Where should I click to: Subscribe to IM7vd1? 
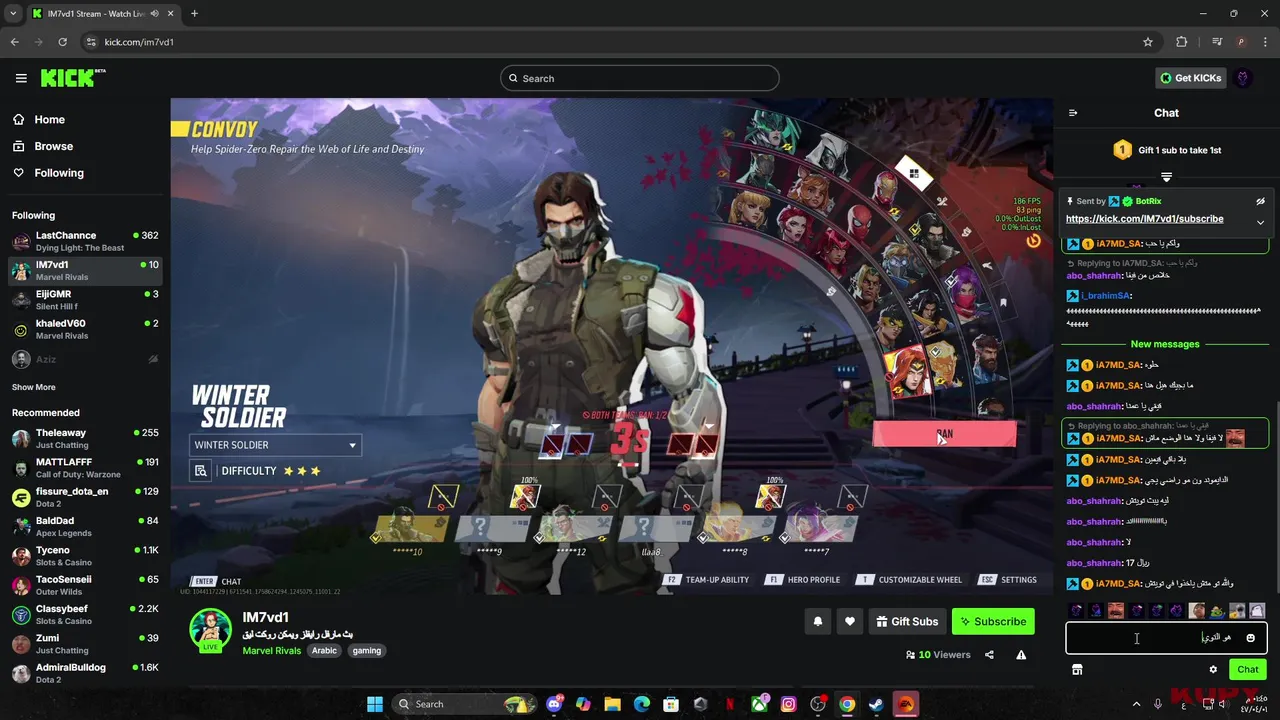[993, 621]
